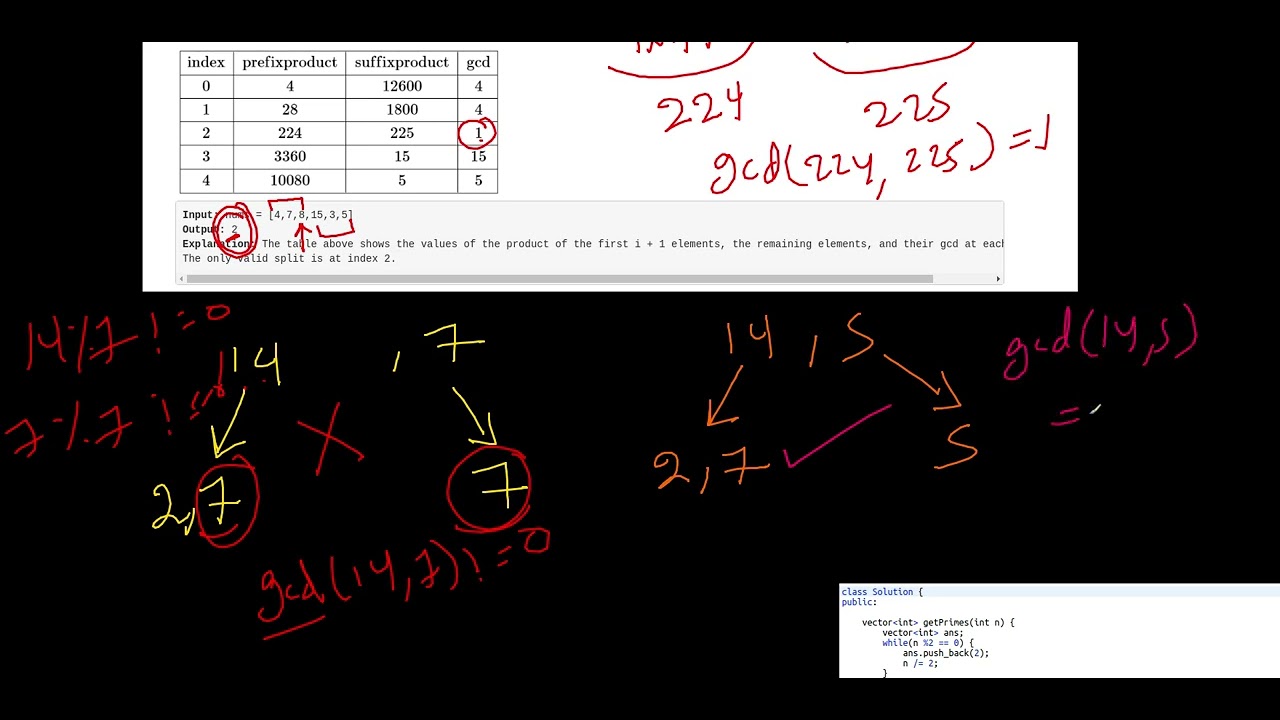
Task: Click the prefixproduct cell "3360"
Action: 290,156
